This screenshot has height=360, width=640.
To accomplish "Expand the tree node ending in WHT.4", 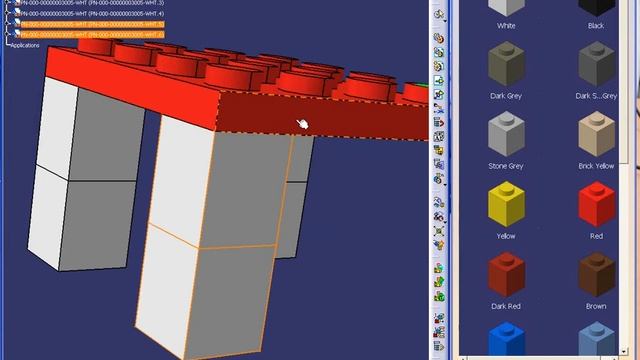I will tap(7, 13).
